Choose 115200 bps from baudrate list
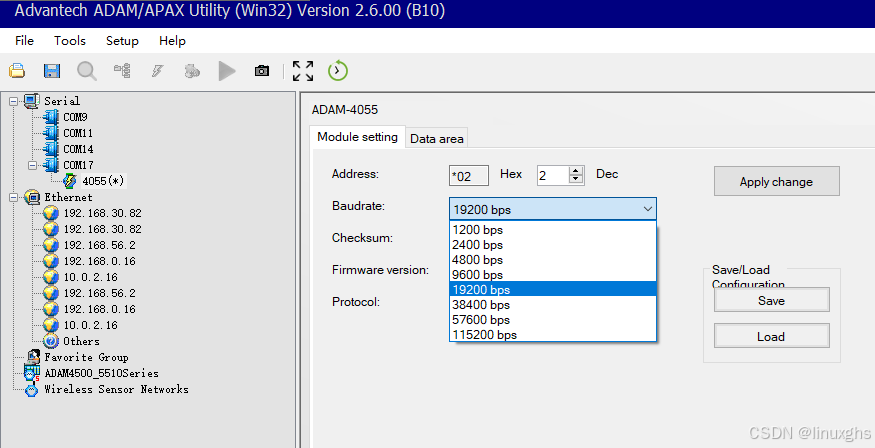This screenshot has height=448, width=875. [x=552, y=335]
